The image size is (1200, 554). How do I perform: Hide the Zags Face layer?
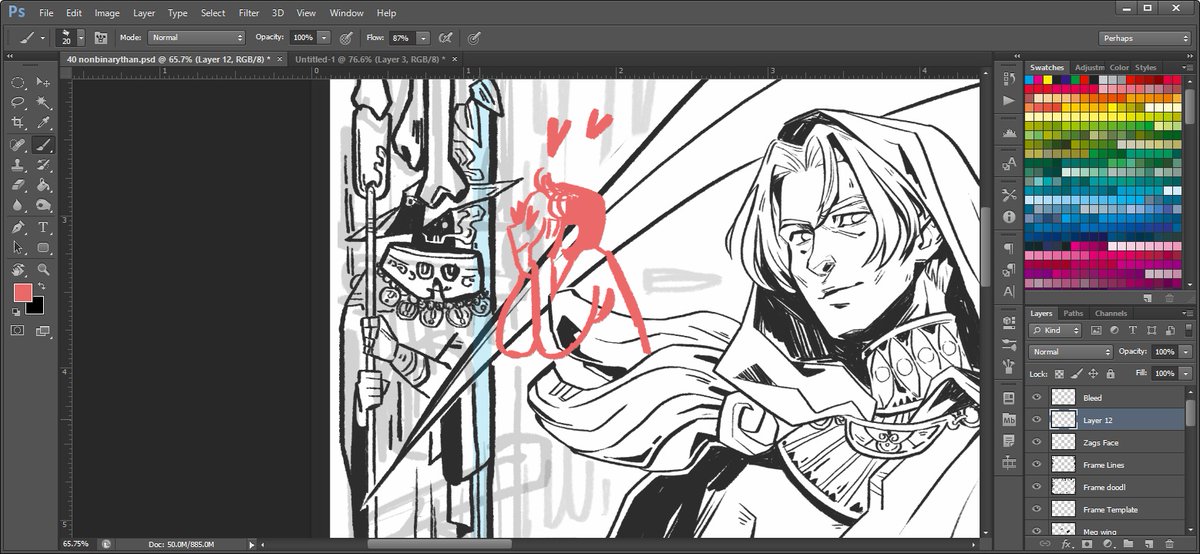click(x=1037, y=442)
